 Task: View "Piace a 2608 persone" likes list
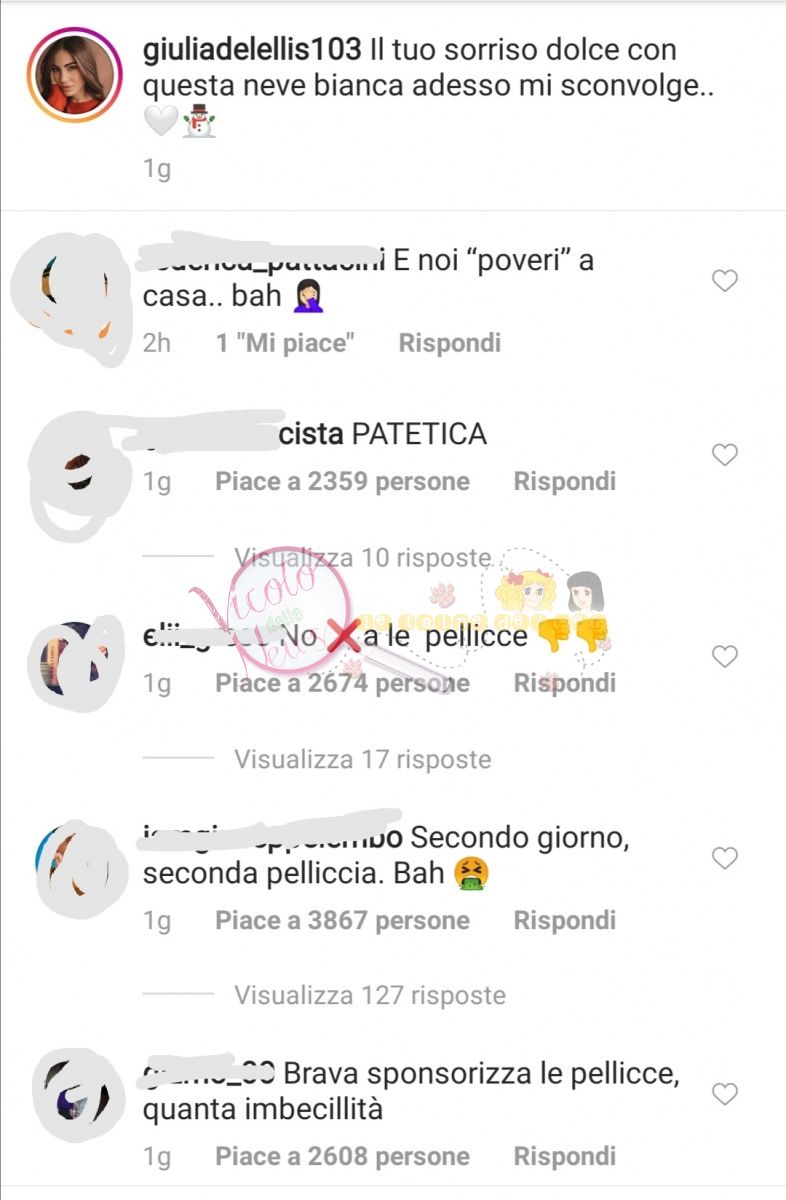click(343, 1156)
